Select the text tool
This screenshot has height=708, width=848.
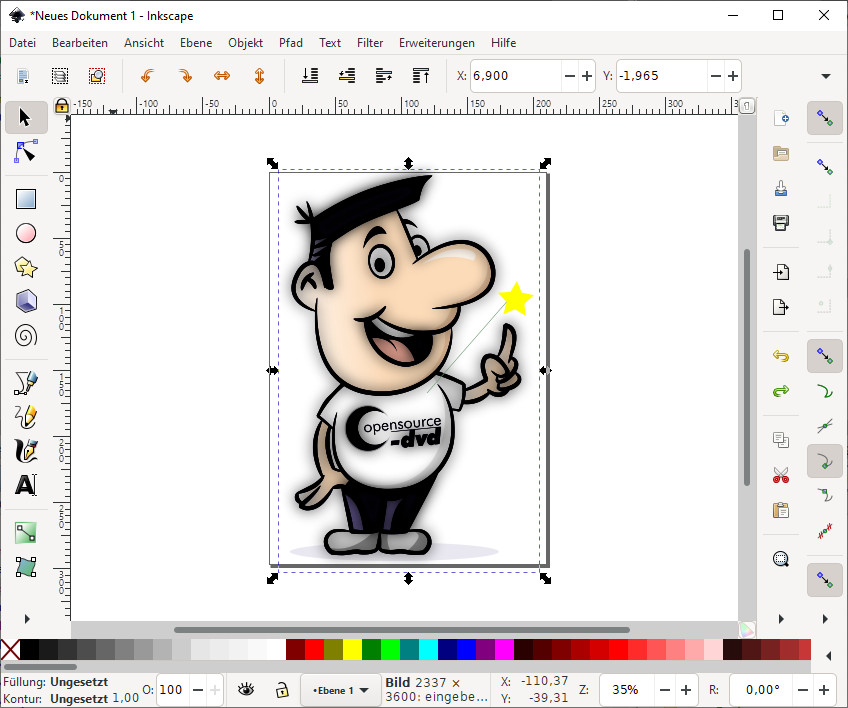click(x=26, y=485)
